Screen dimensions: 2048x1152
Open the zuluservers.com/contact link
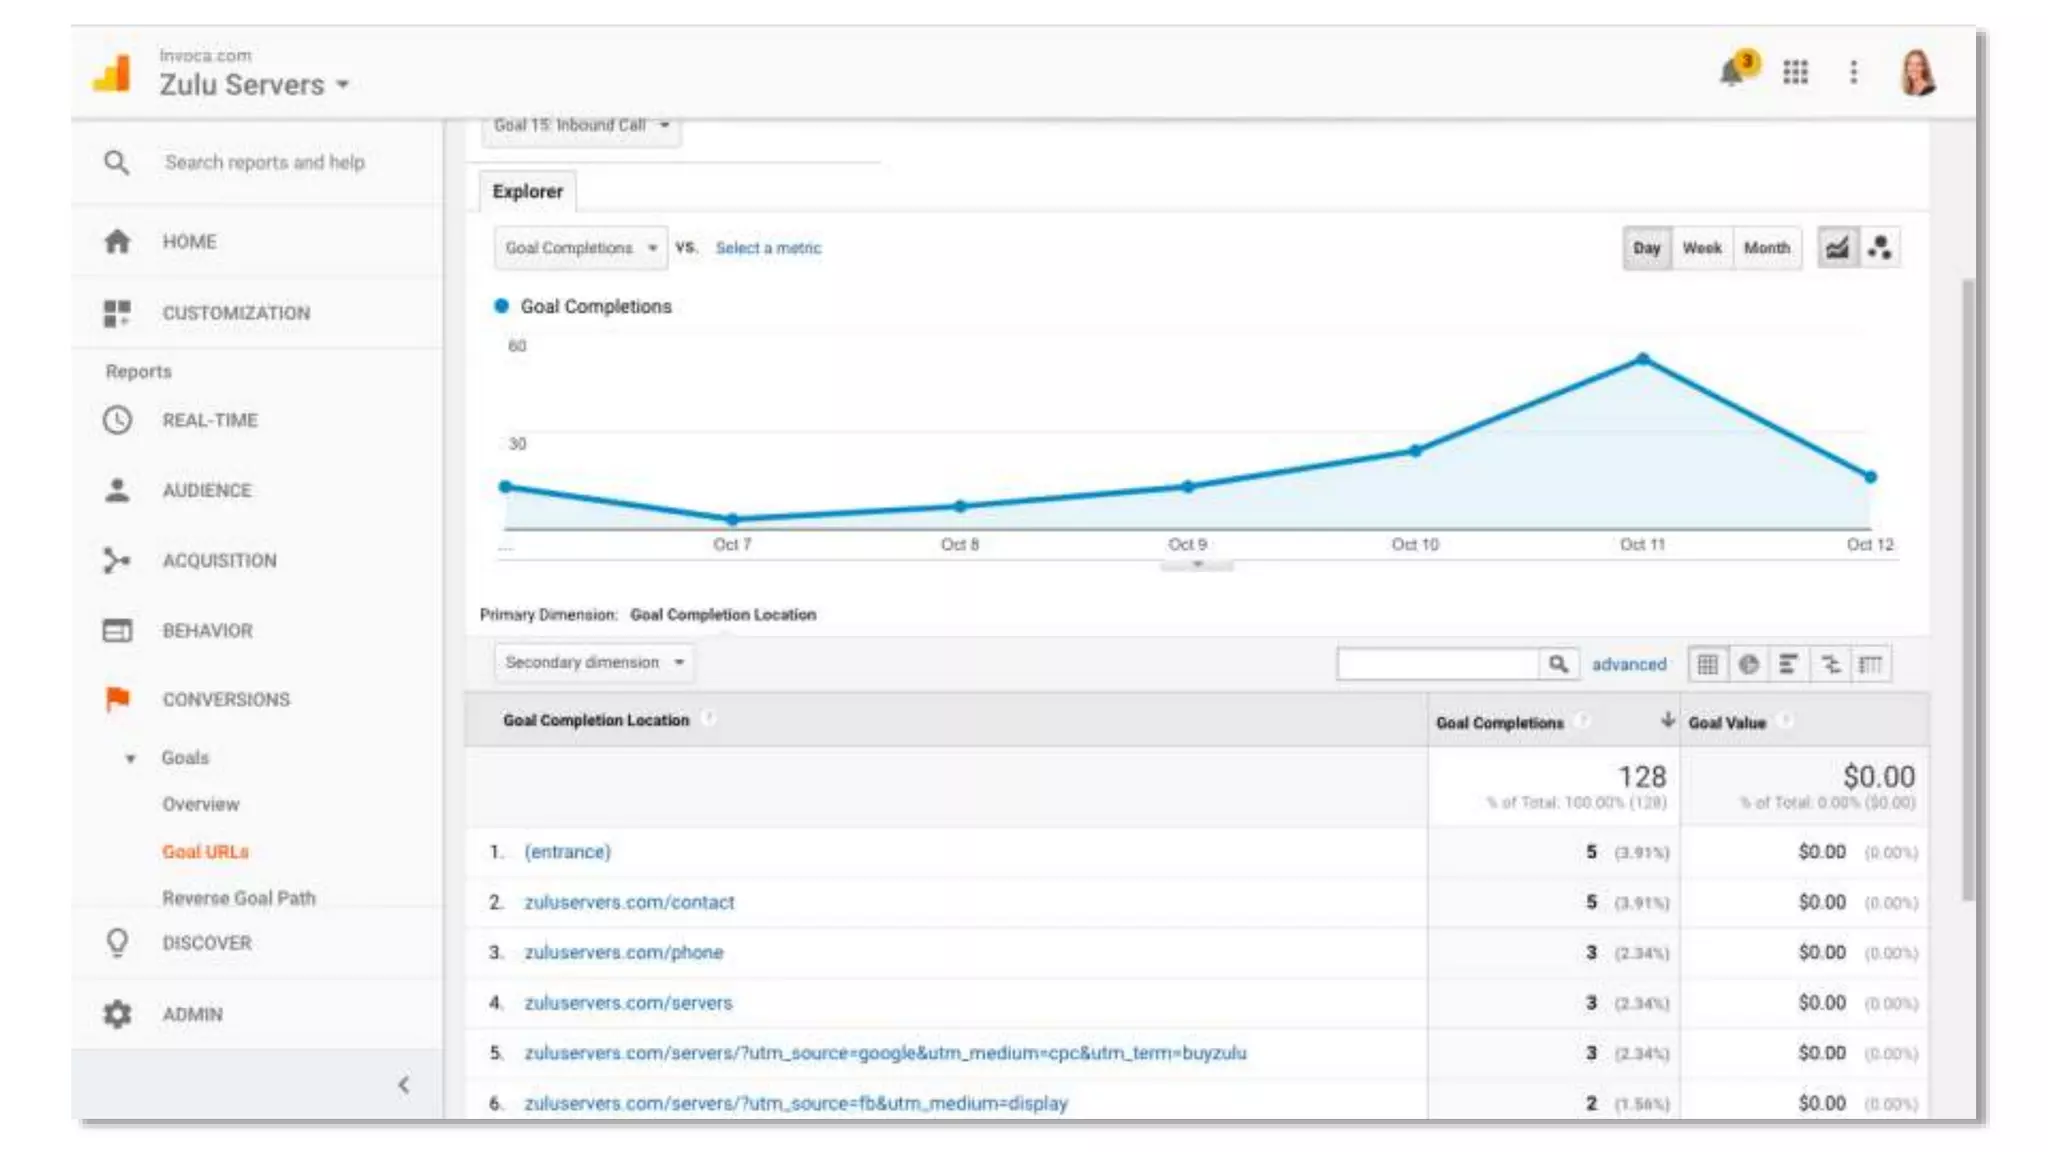629,902
